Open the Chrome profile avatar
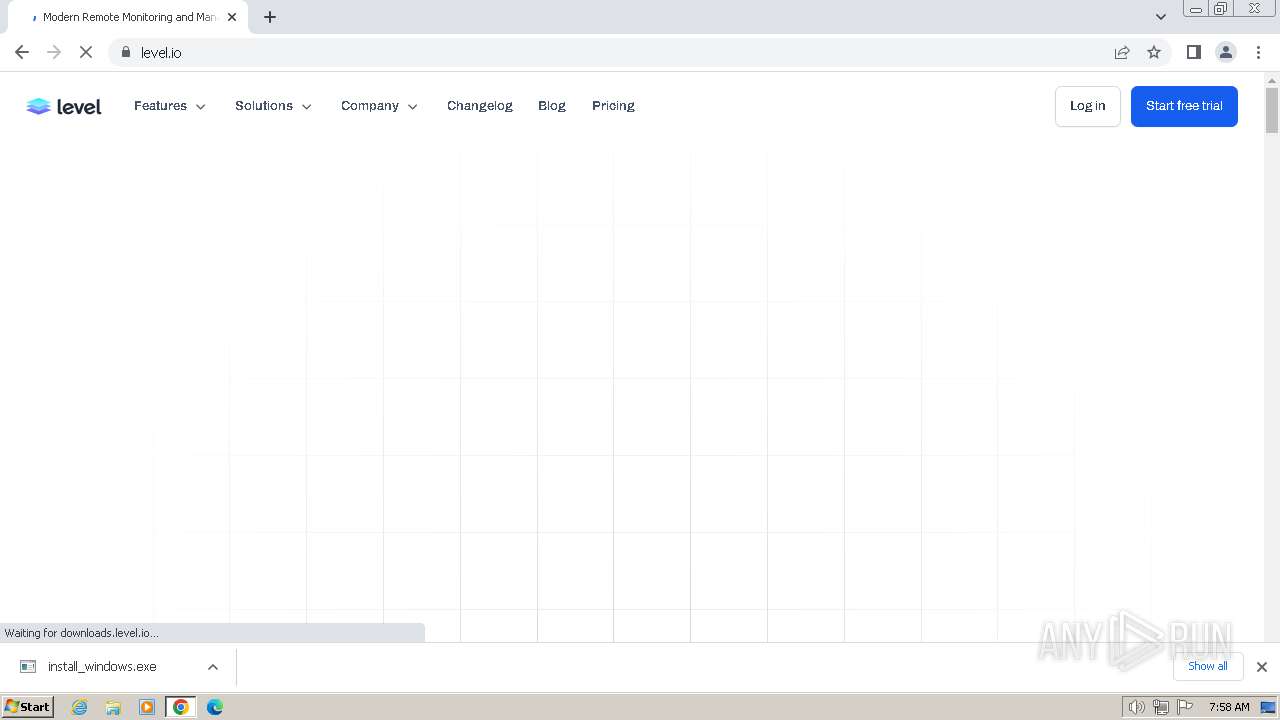This screenshot has height=720, width=1280. tap(1226, 52)
